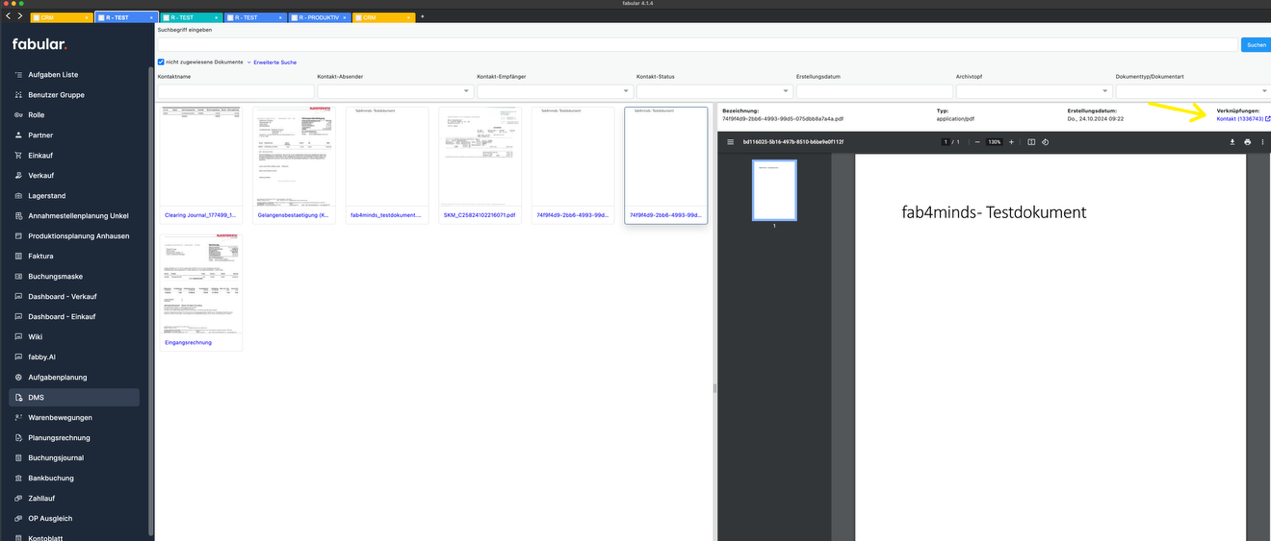Navigate forward with the right arrow
Viewport: 1271px width, 541px height.
[x=19, y=16]
